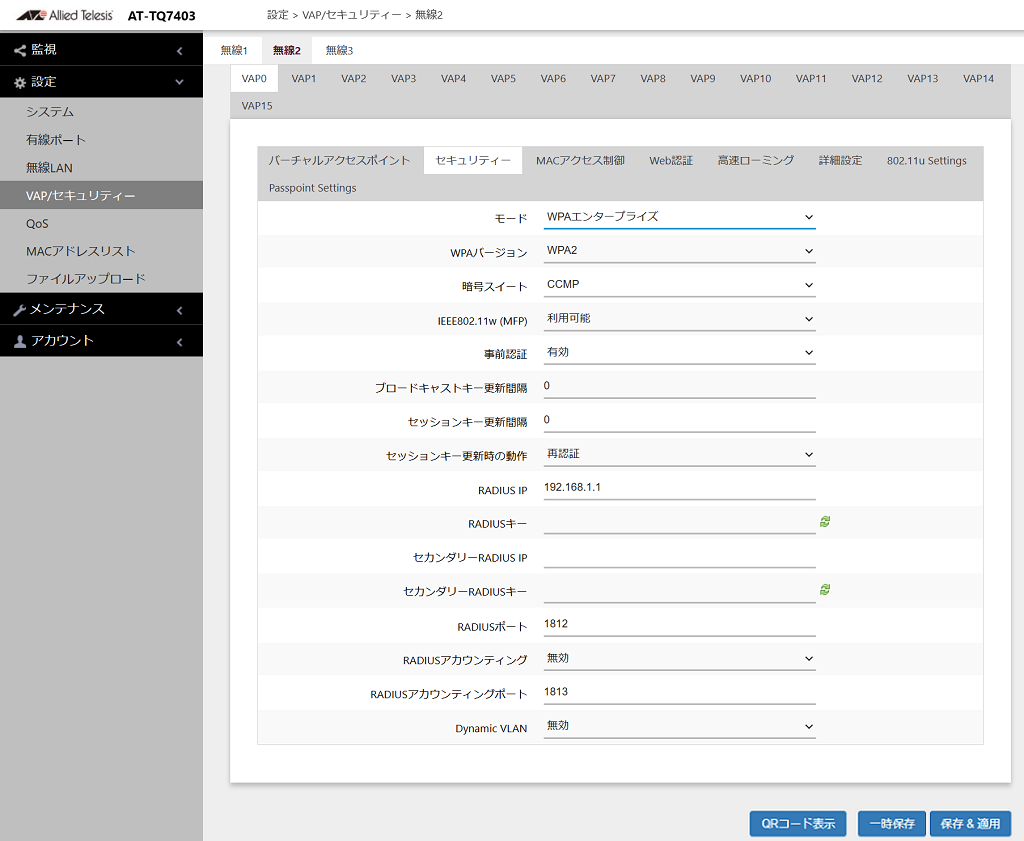Open QoS in the sidebar
The width and height of the screenshot is (1024, 841).
tap(101, 223)
